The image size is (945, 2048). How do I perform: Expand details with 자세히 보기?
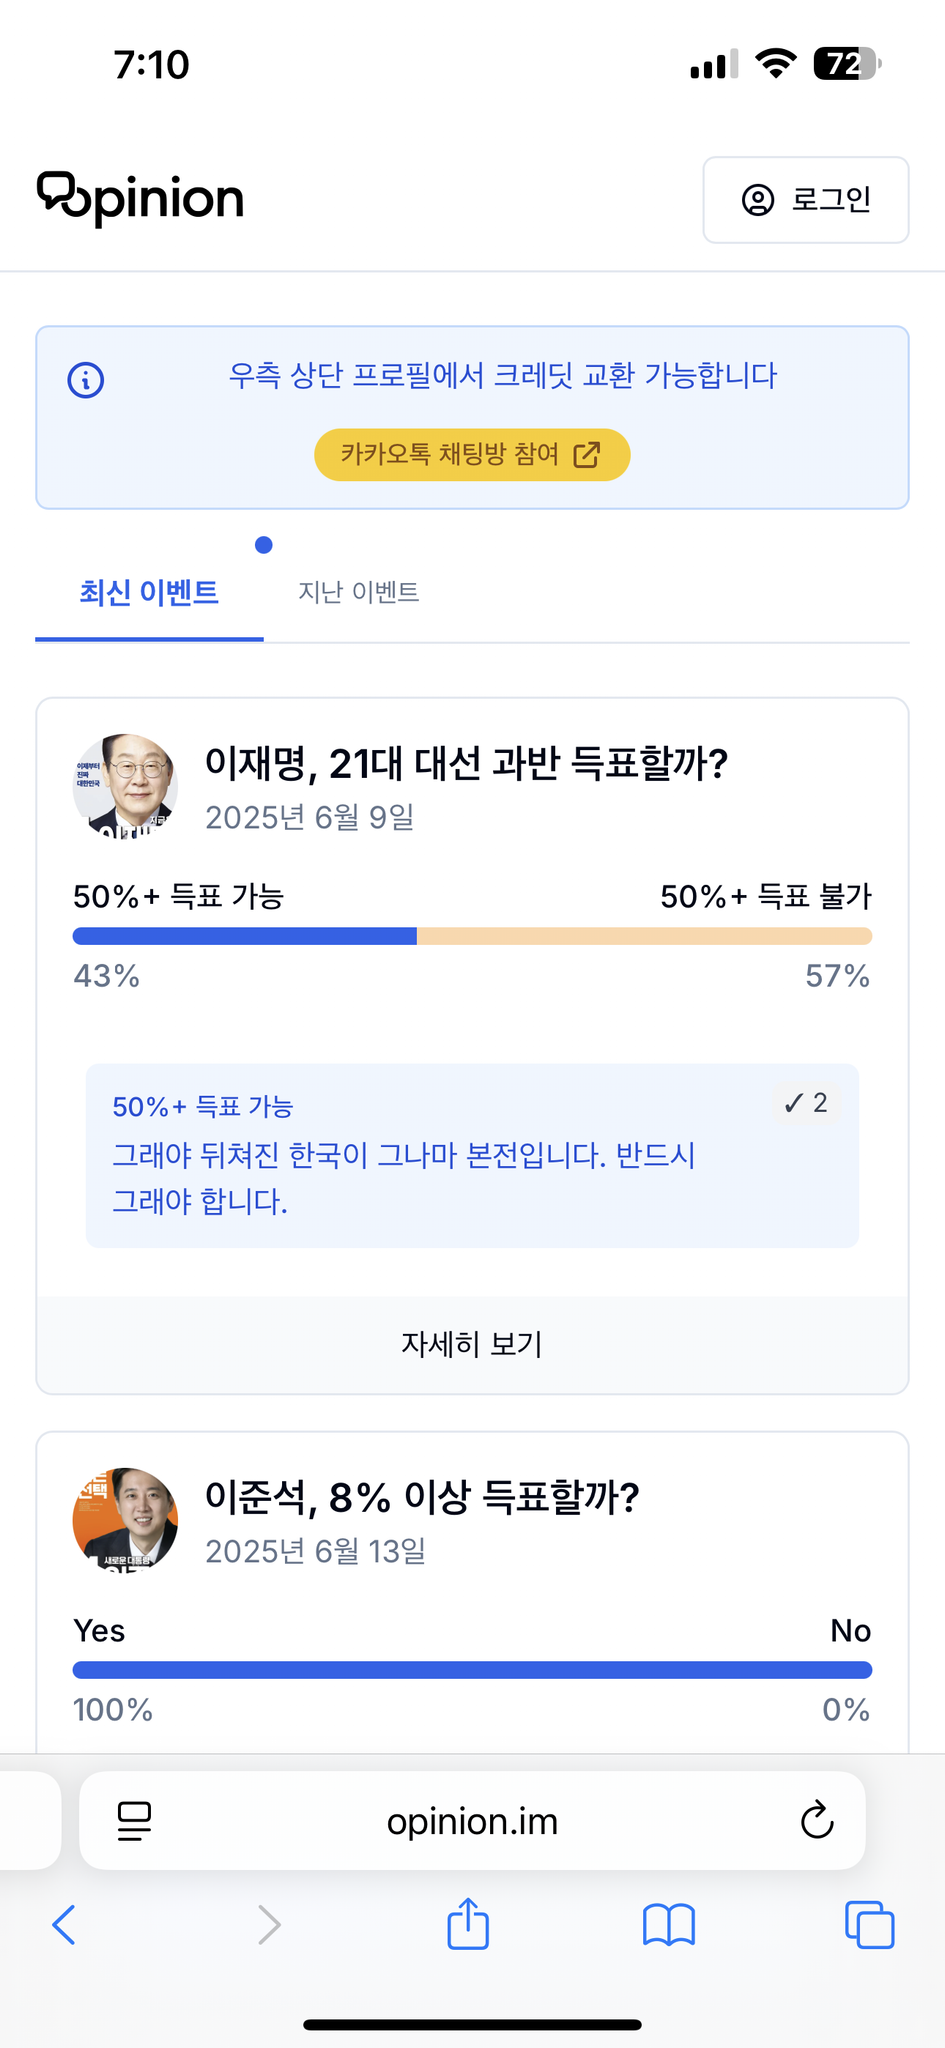point(472,1344)
